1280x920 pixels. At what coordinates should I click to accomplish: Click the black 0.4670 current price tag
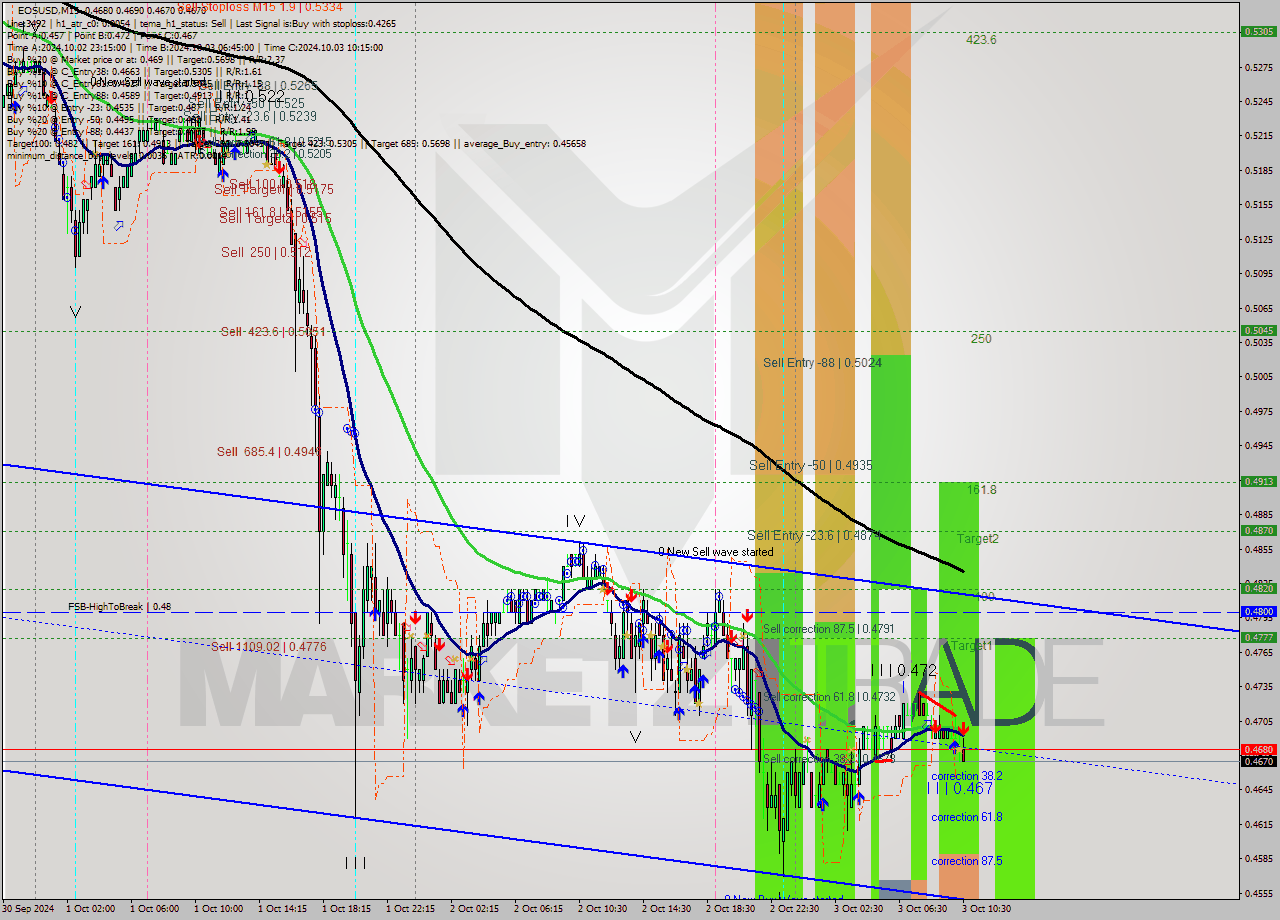click(x=1257, y=761)
